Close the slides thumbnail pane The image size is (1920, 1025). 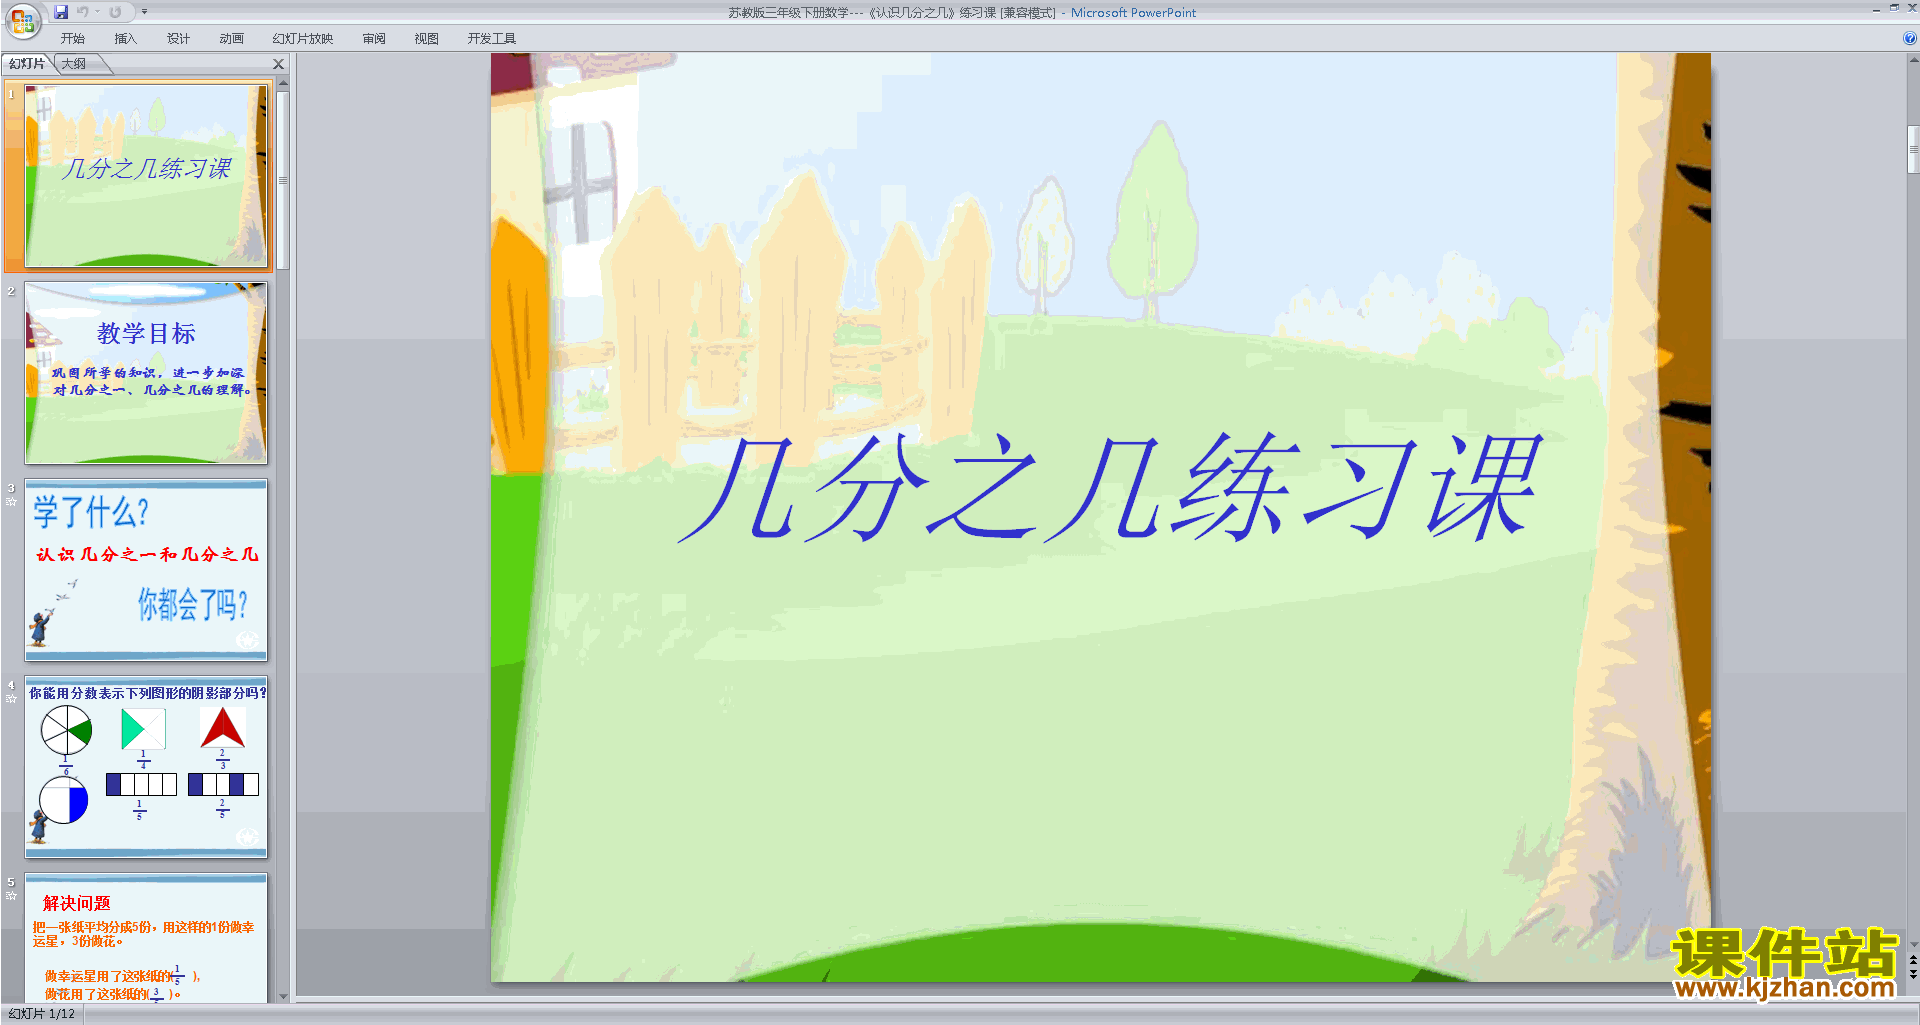[x=279, y=64]
